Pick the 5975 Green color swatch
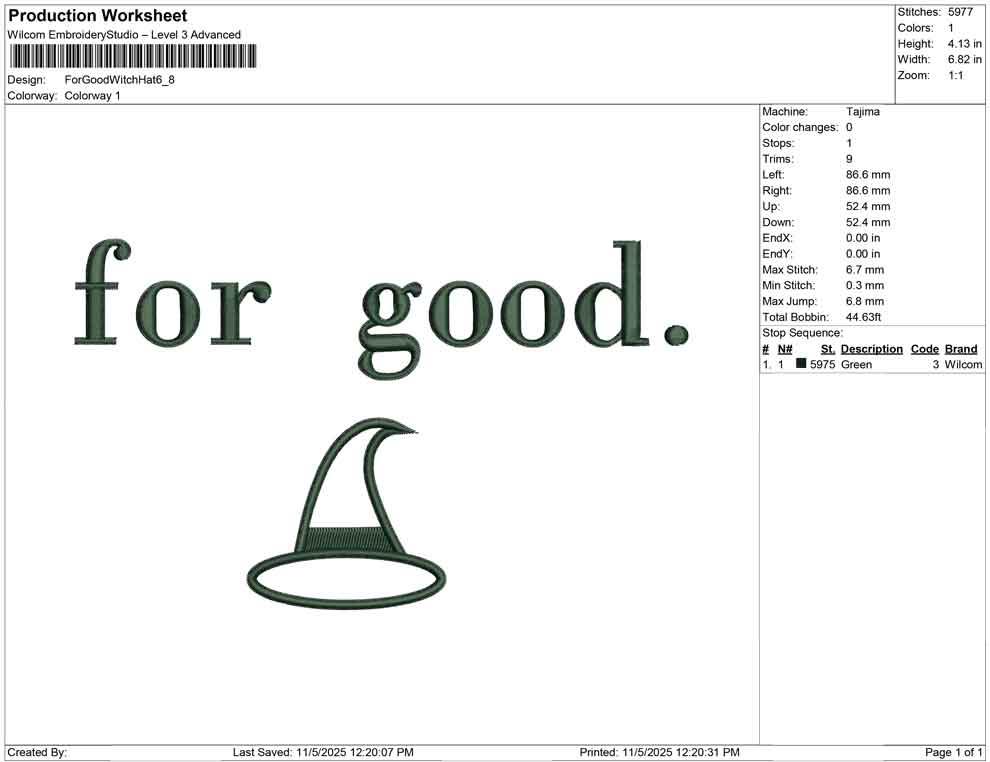Image resolution: width=990 pixels, height=762 pixels. point(822,364)
